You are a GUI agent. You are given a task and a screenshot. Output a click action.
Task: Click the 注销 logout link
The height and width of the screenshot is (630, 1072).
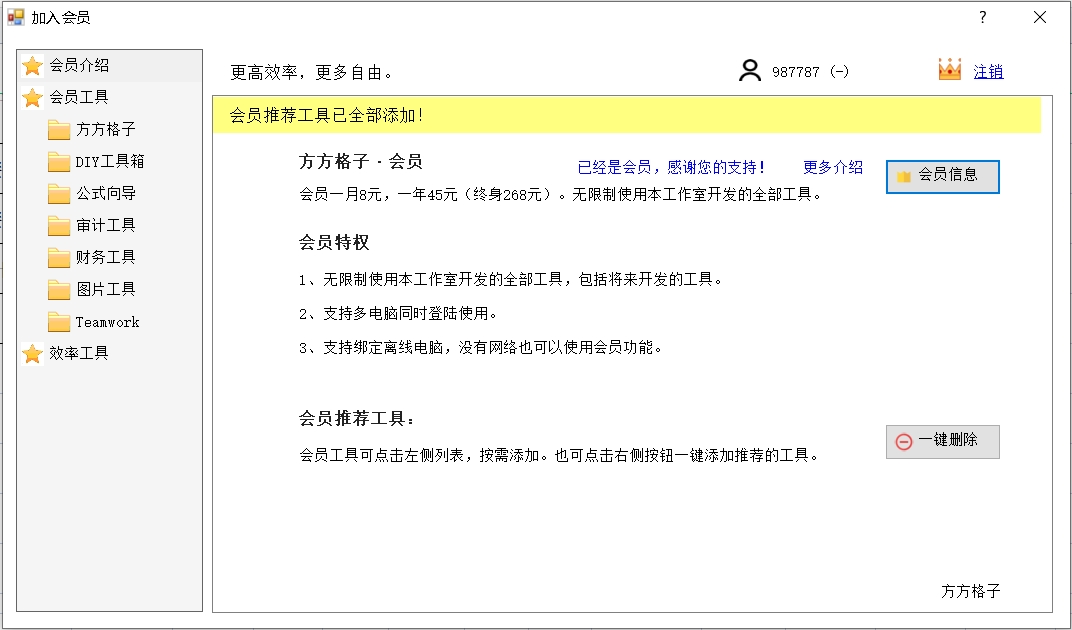[988, 72]
